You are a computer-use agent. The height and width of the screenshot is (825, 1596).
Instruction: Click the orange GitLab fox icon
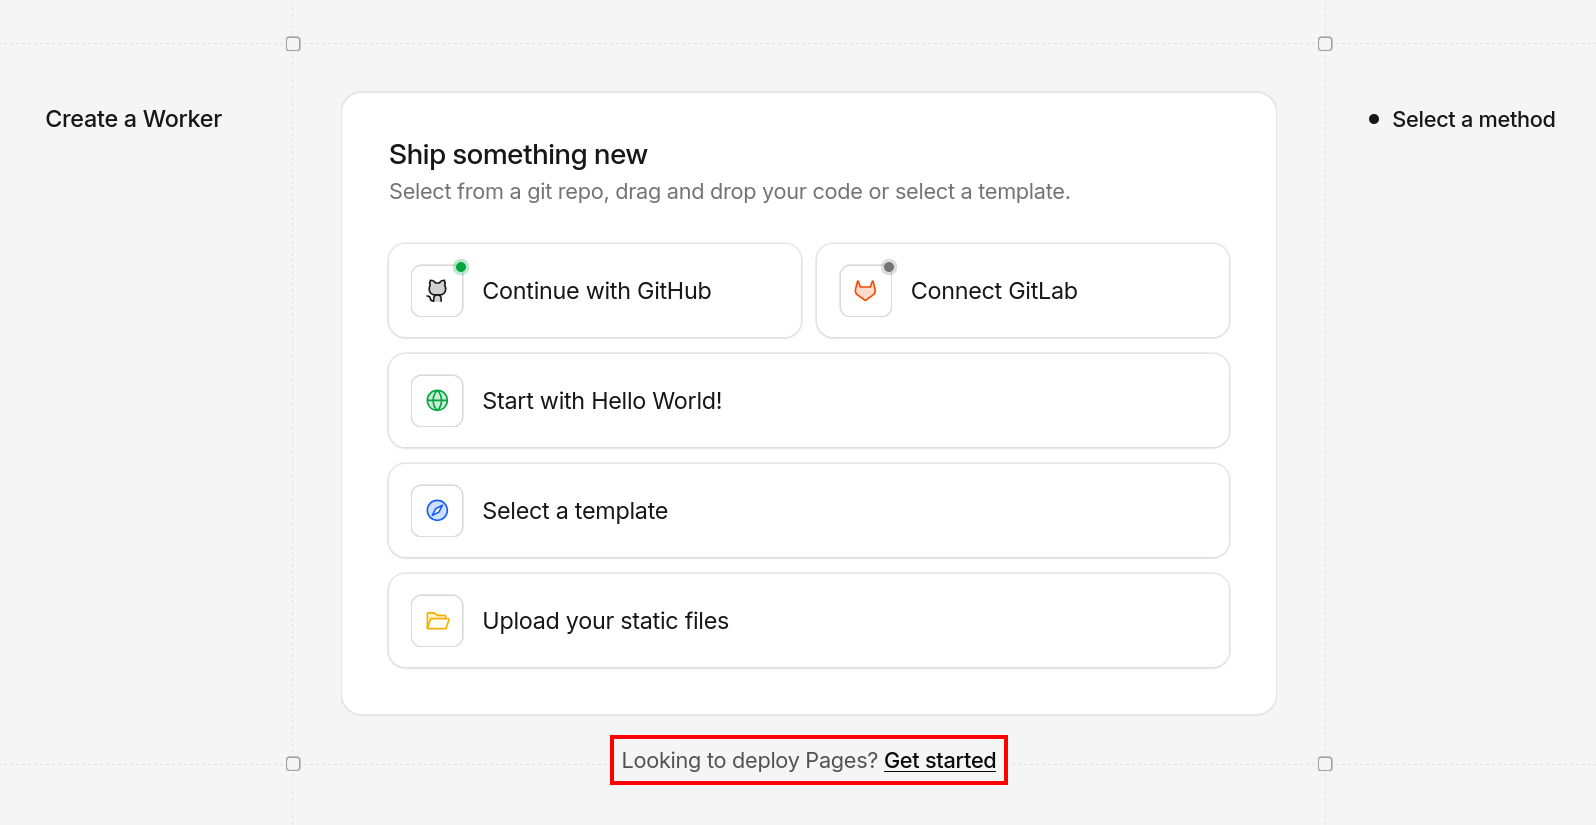pyautogui.click(x=865, y=291)
